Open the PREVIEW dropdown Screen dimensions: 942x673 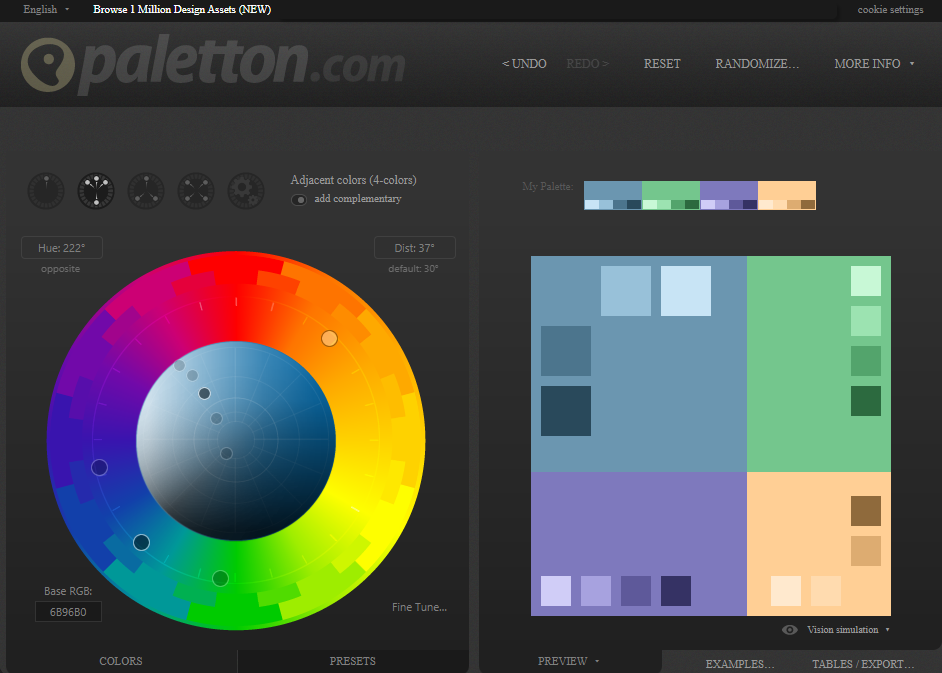click(567, 661)
